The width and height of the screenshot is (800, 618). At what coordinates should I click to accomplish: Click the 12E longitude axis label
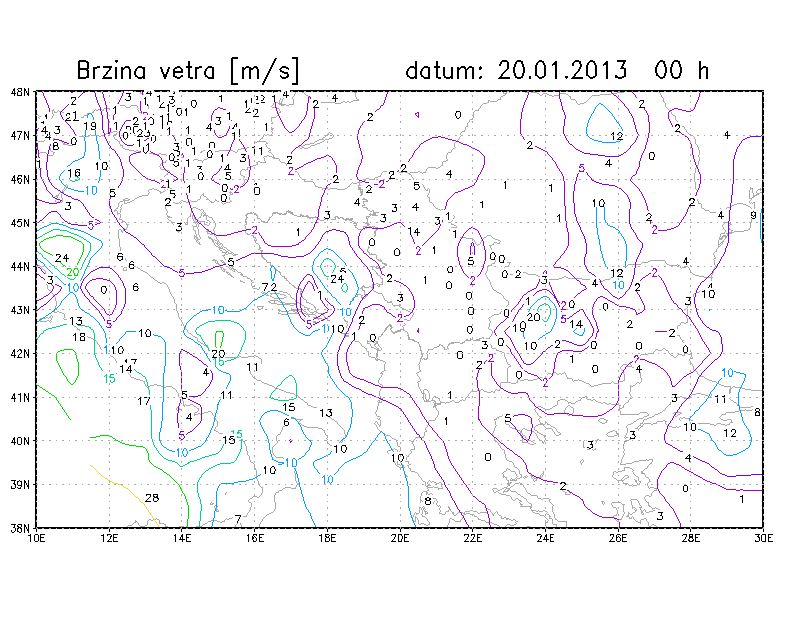109,538
